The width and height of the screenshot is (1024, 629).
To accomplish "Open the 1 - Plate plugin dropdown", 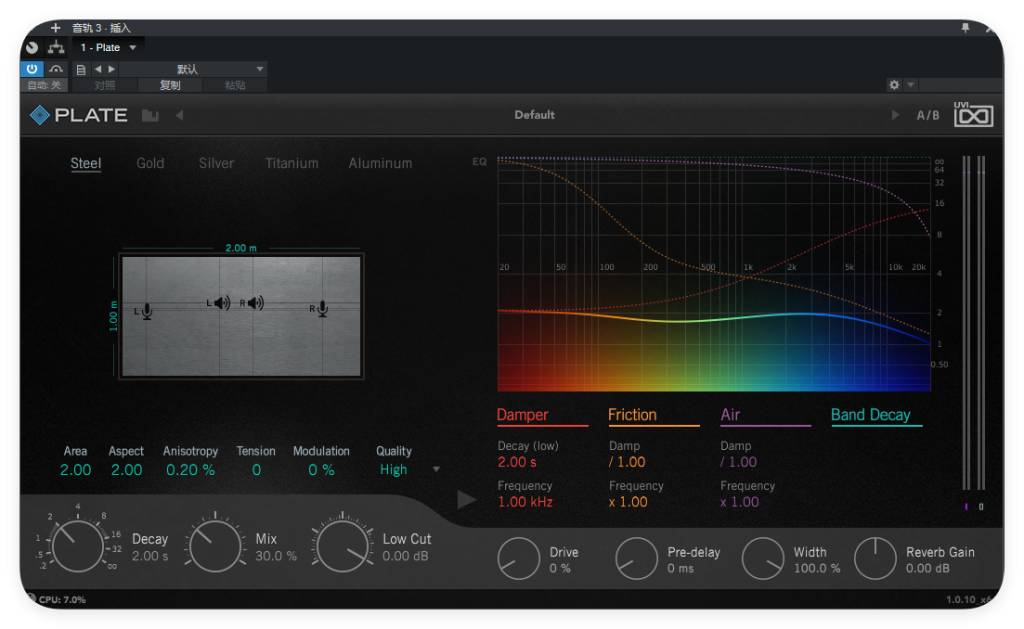I will point(108,48).
